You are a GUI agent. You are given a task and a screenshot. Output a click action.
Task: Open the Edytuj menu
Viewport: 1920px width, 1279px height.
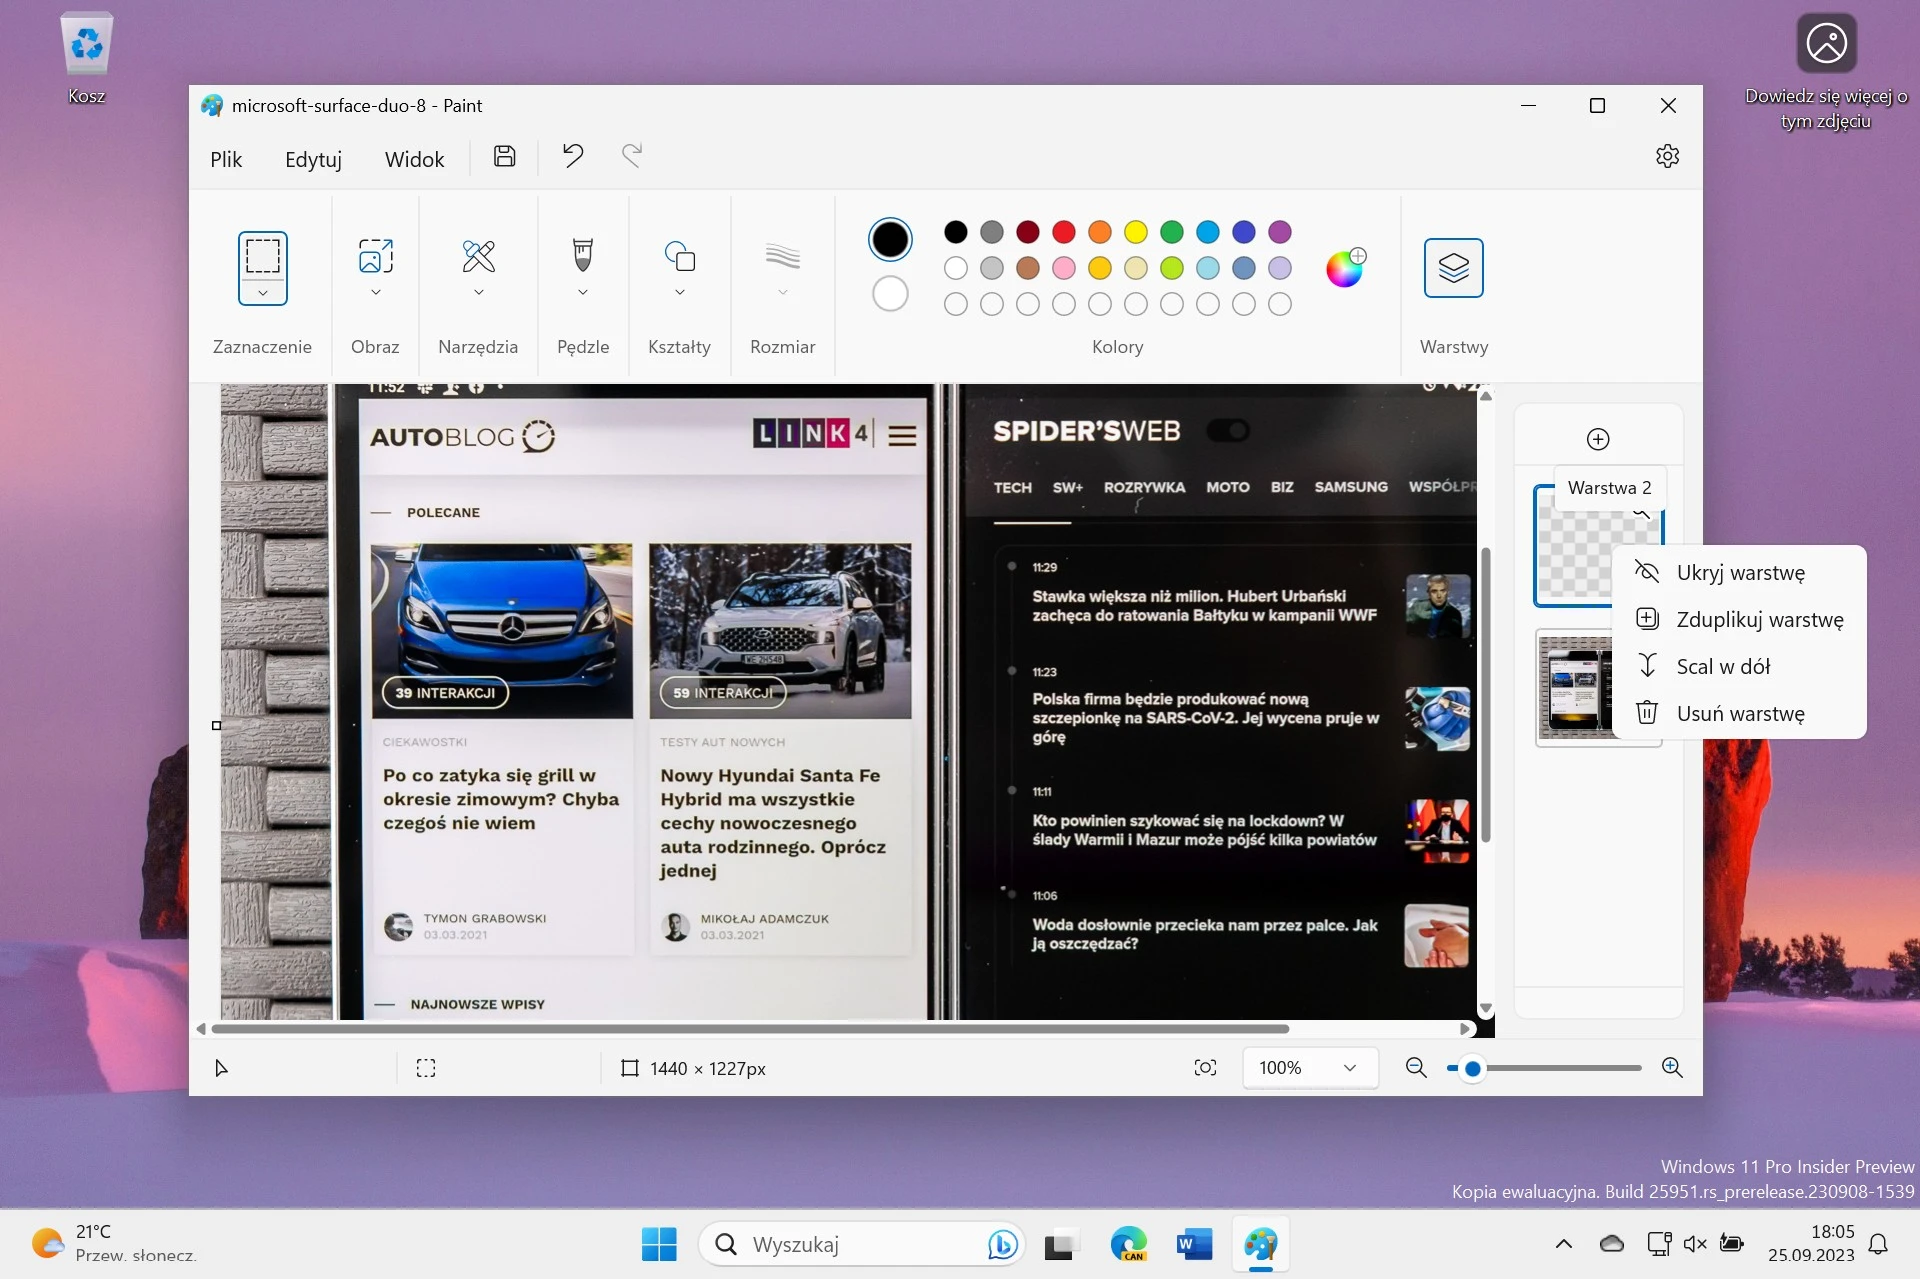(313, 159)
